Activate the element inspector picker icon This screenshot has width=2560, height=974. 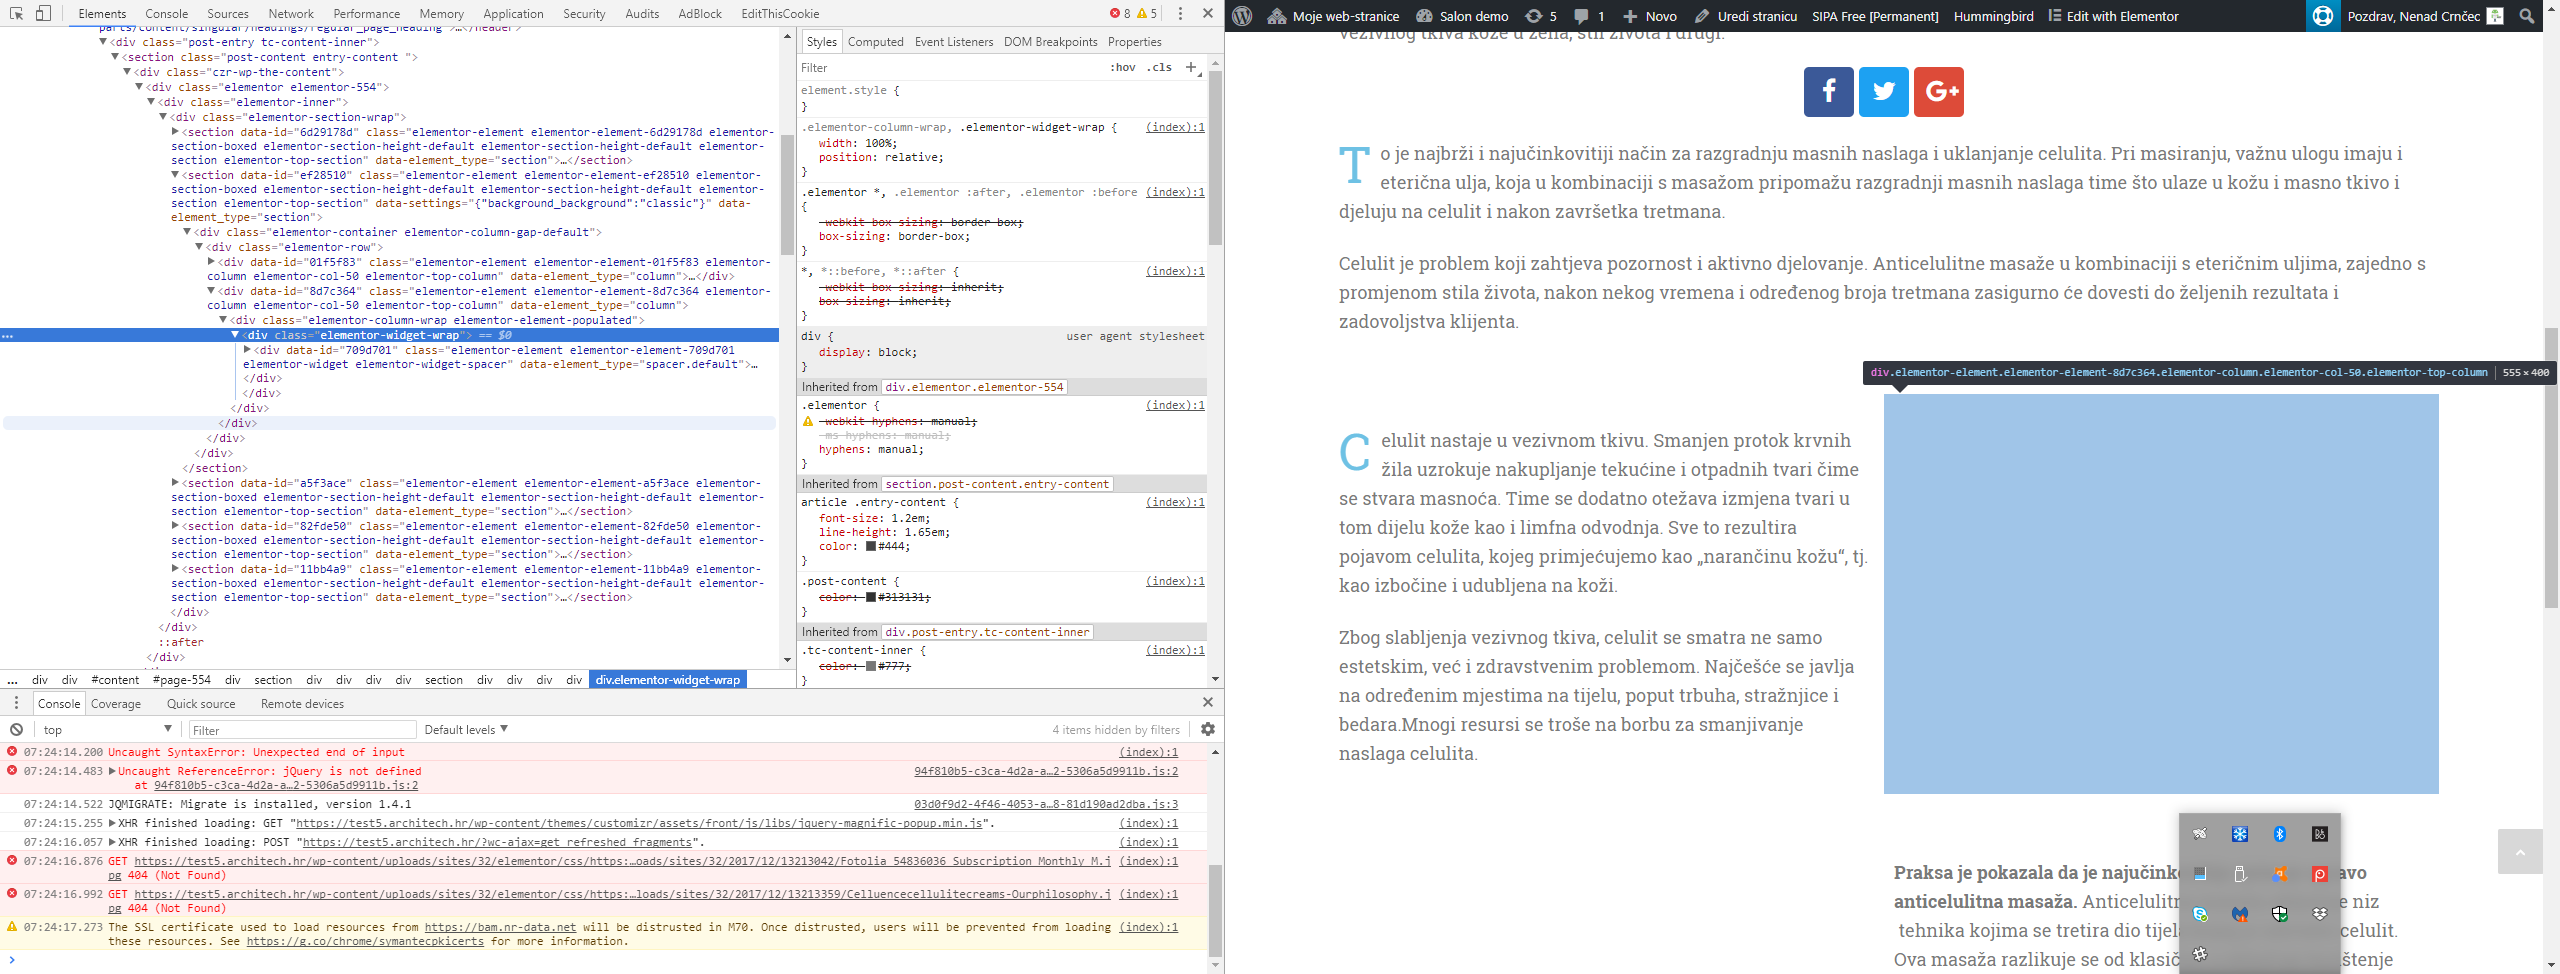point(16,13)
